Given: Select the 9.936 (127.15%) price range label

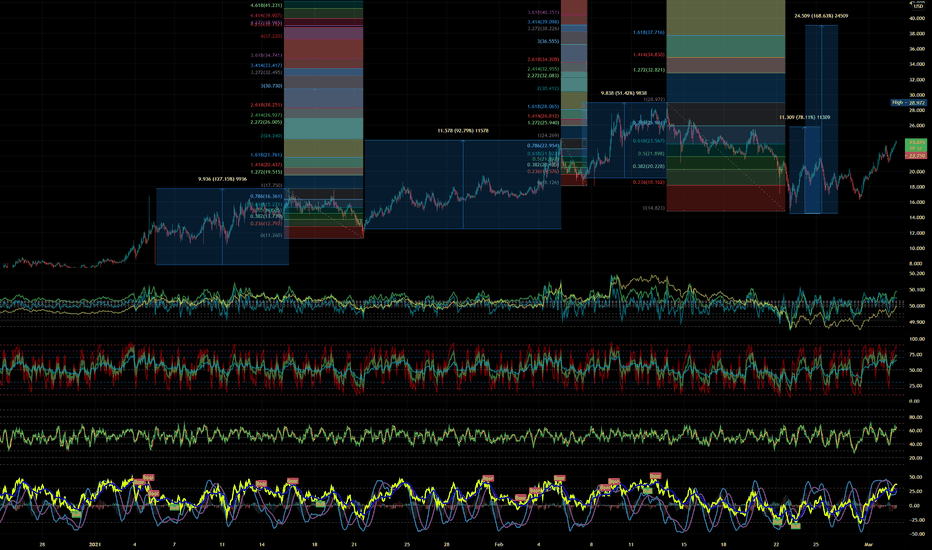Looking at the screenshot, I should (x=222, y=179).
